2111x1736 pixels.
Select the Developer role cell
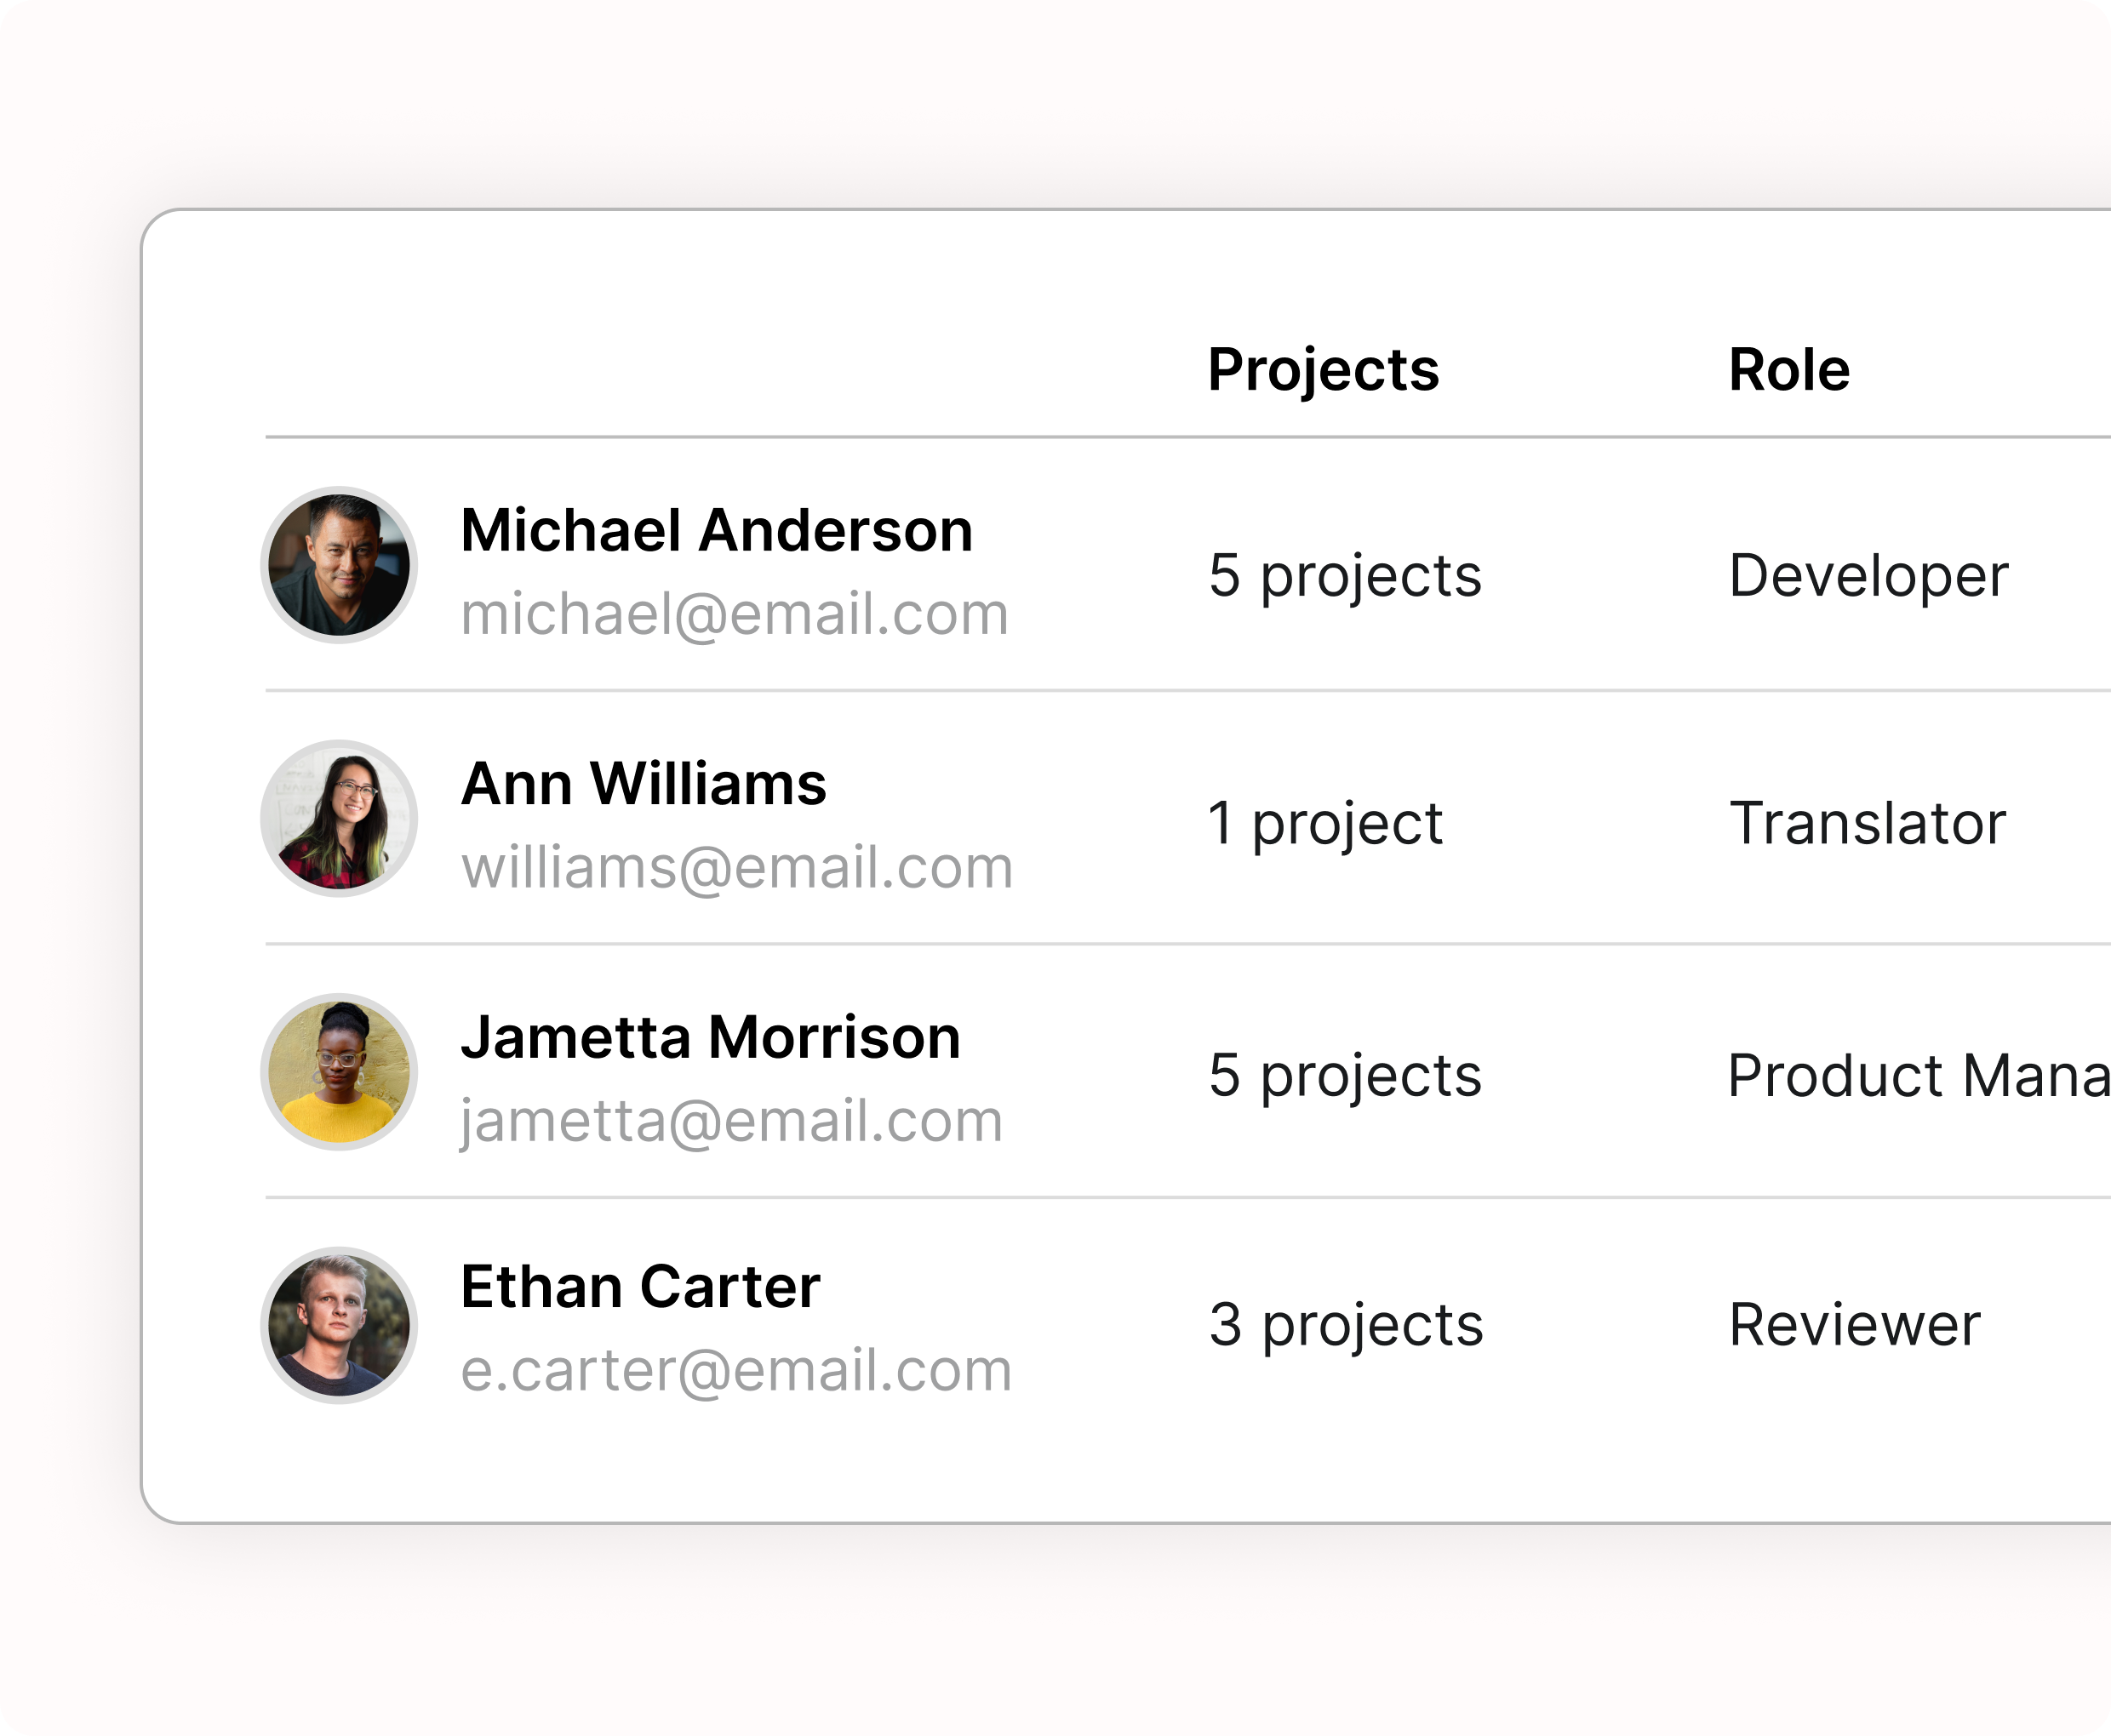pyautogui.click(x=1868, y=576)
